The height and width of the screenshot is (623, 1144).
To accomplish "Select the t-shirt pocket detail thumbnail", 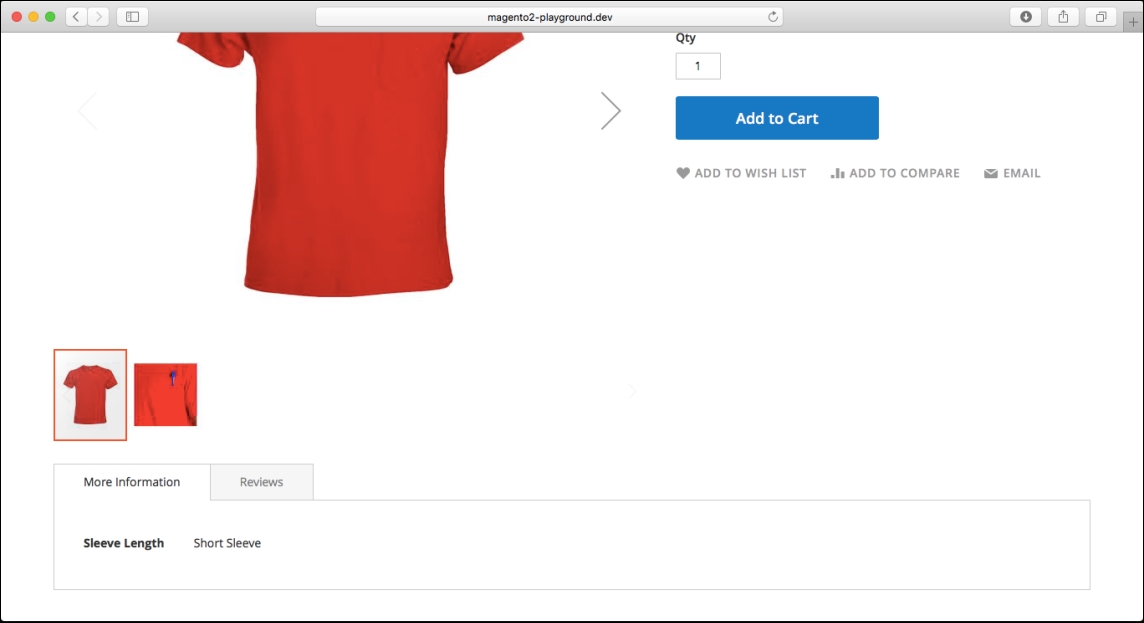I will (x=166, y=395).
